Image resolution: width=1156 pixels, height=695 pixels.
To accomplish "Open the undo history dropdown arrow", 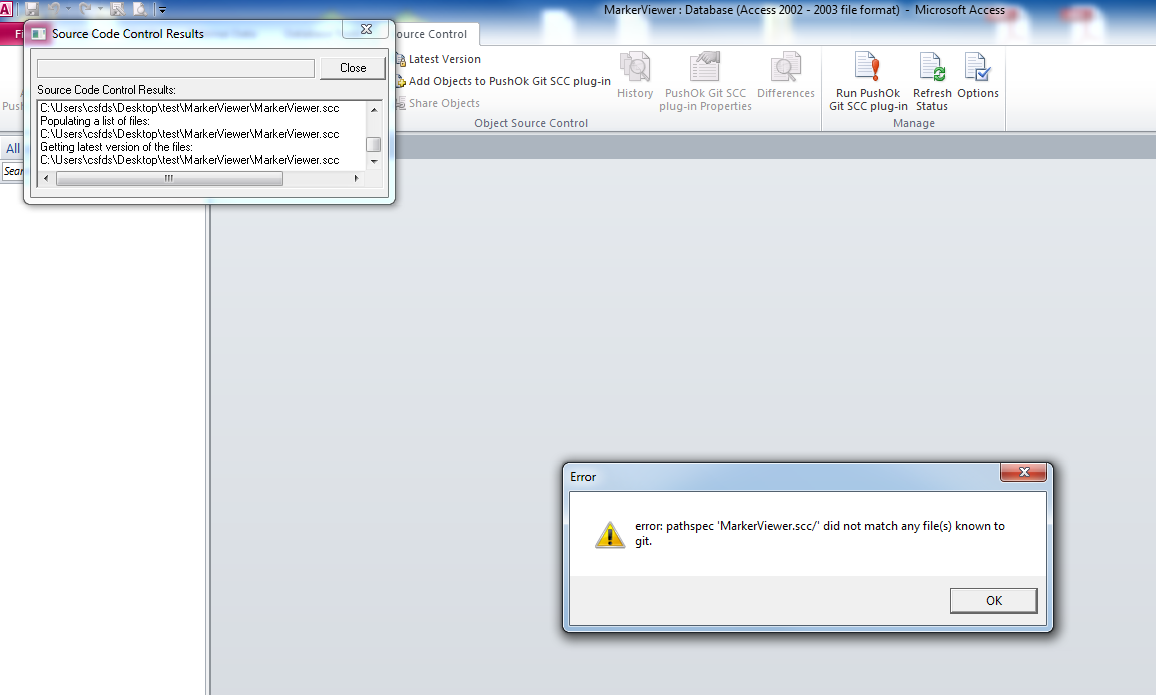I will point(68,10).
